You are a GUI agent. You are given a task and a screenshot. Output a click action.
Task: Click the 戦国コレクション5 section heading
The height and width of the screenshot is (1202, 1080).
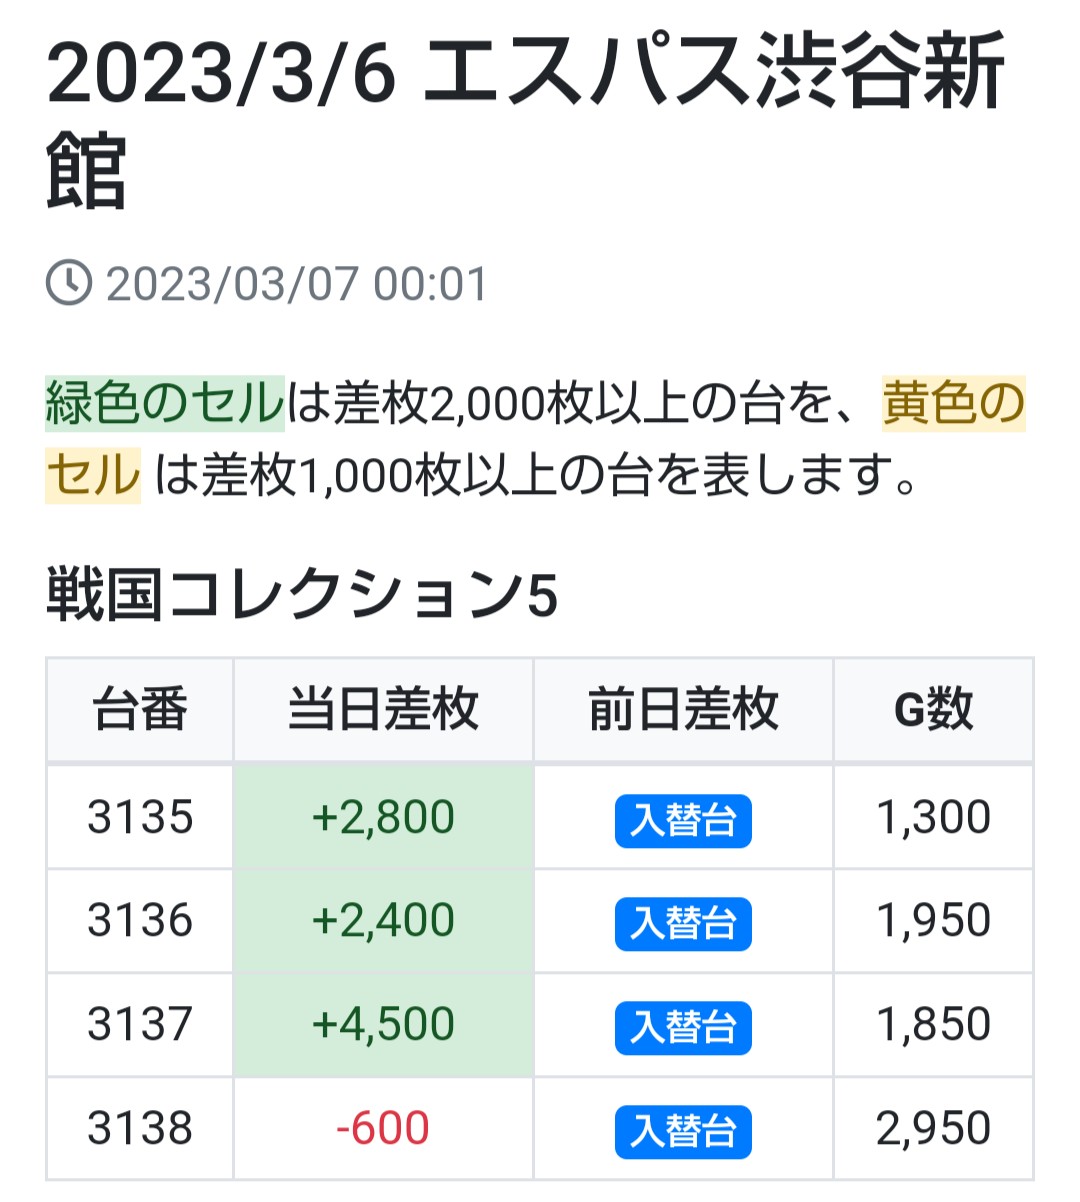(x=302, y=596)
